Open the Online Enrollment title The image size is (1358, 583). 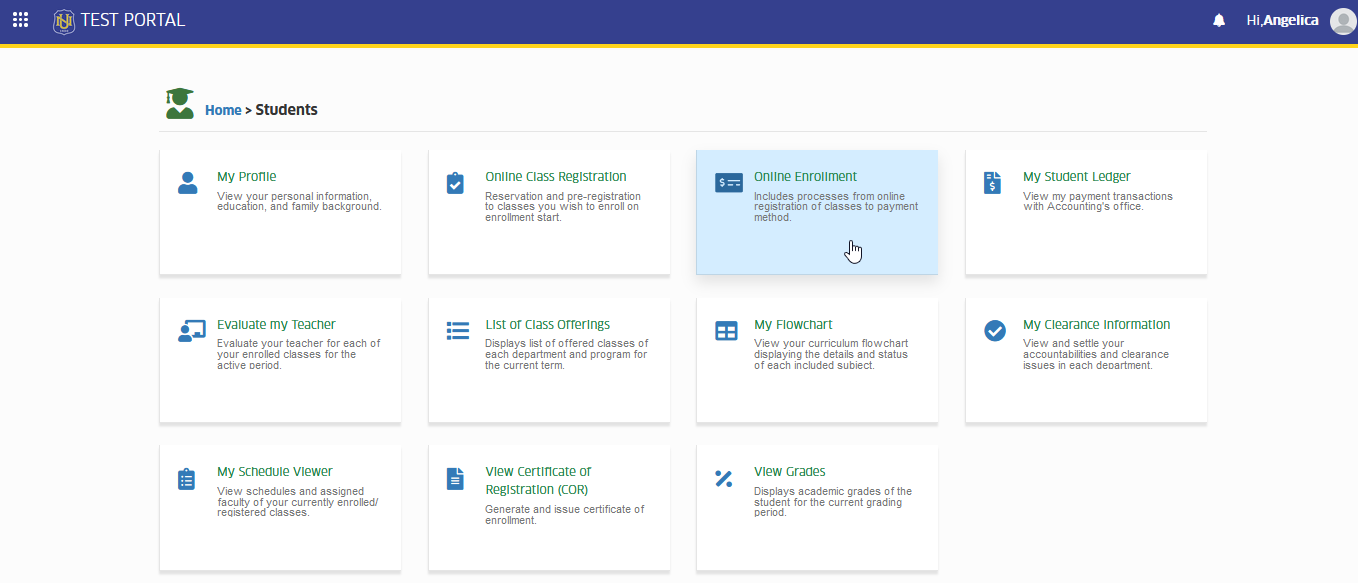pyautogui.click(x=805, y=177)
